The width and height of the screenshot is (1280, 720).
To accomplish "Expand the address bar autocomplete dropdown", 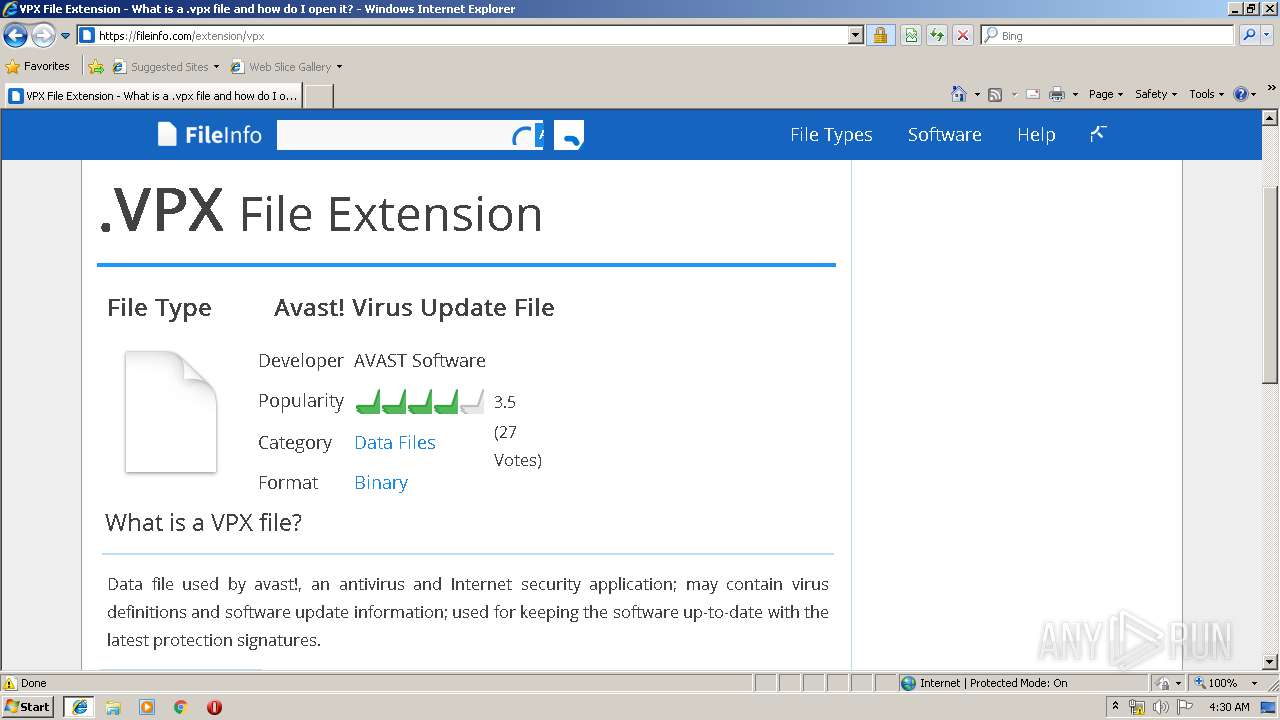I will point(855,35).
